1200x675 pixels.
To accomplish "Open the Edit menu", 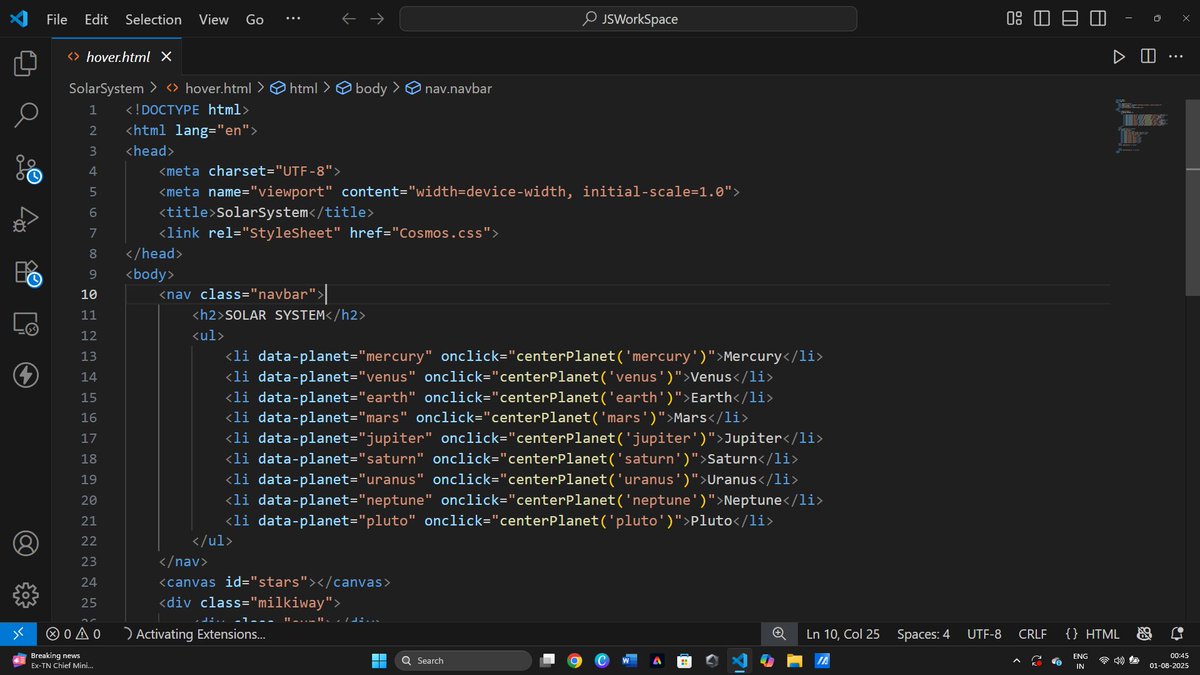I will [97, 19].
